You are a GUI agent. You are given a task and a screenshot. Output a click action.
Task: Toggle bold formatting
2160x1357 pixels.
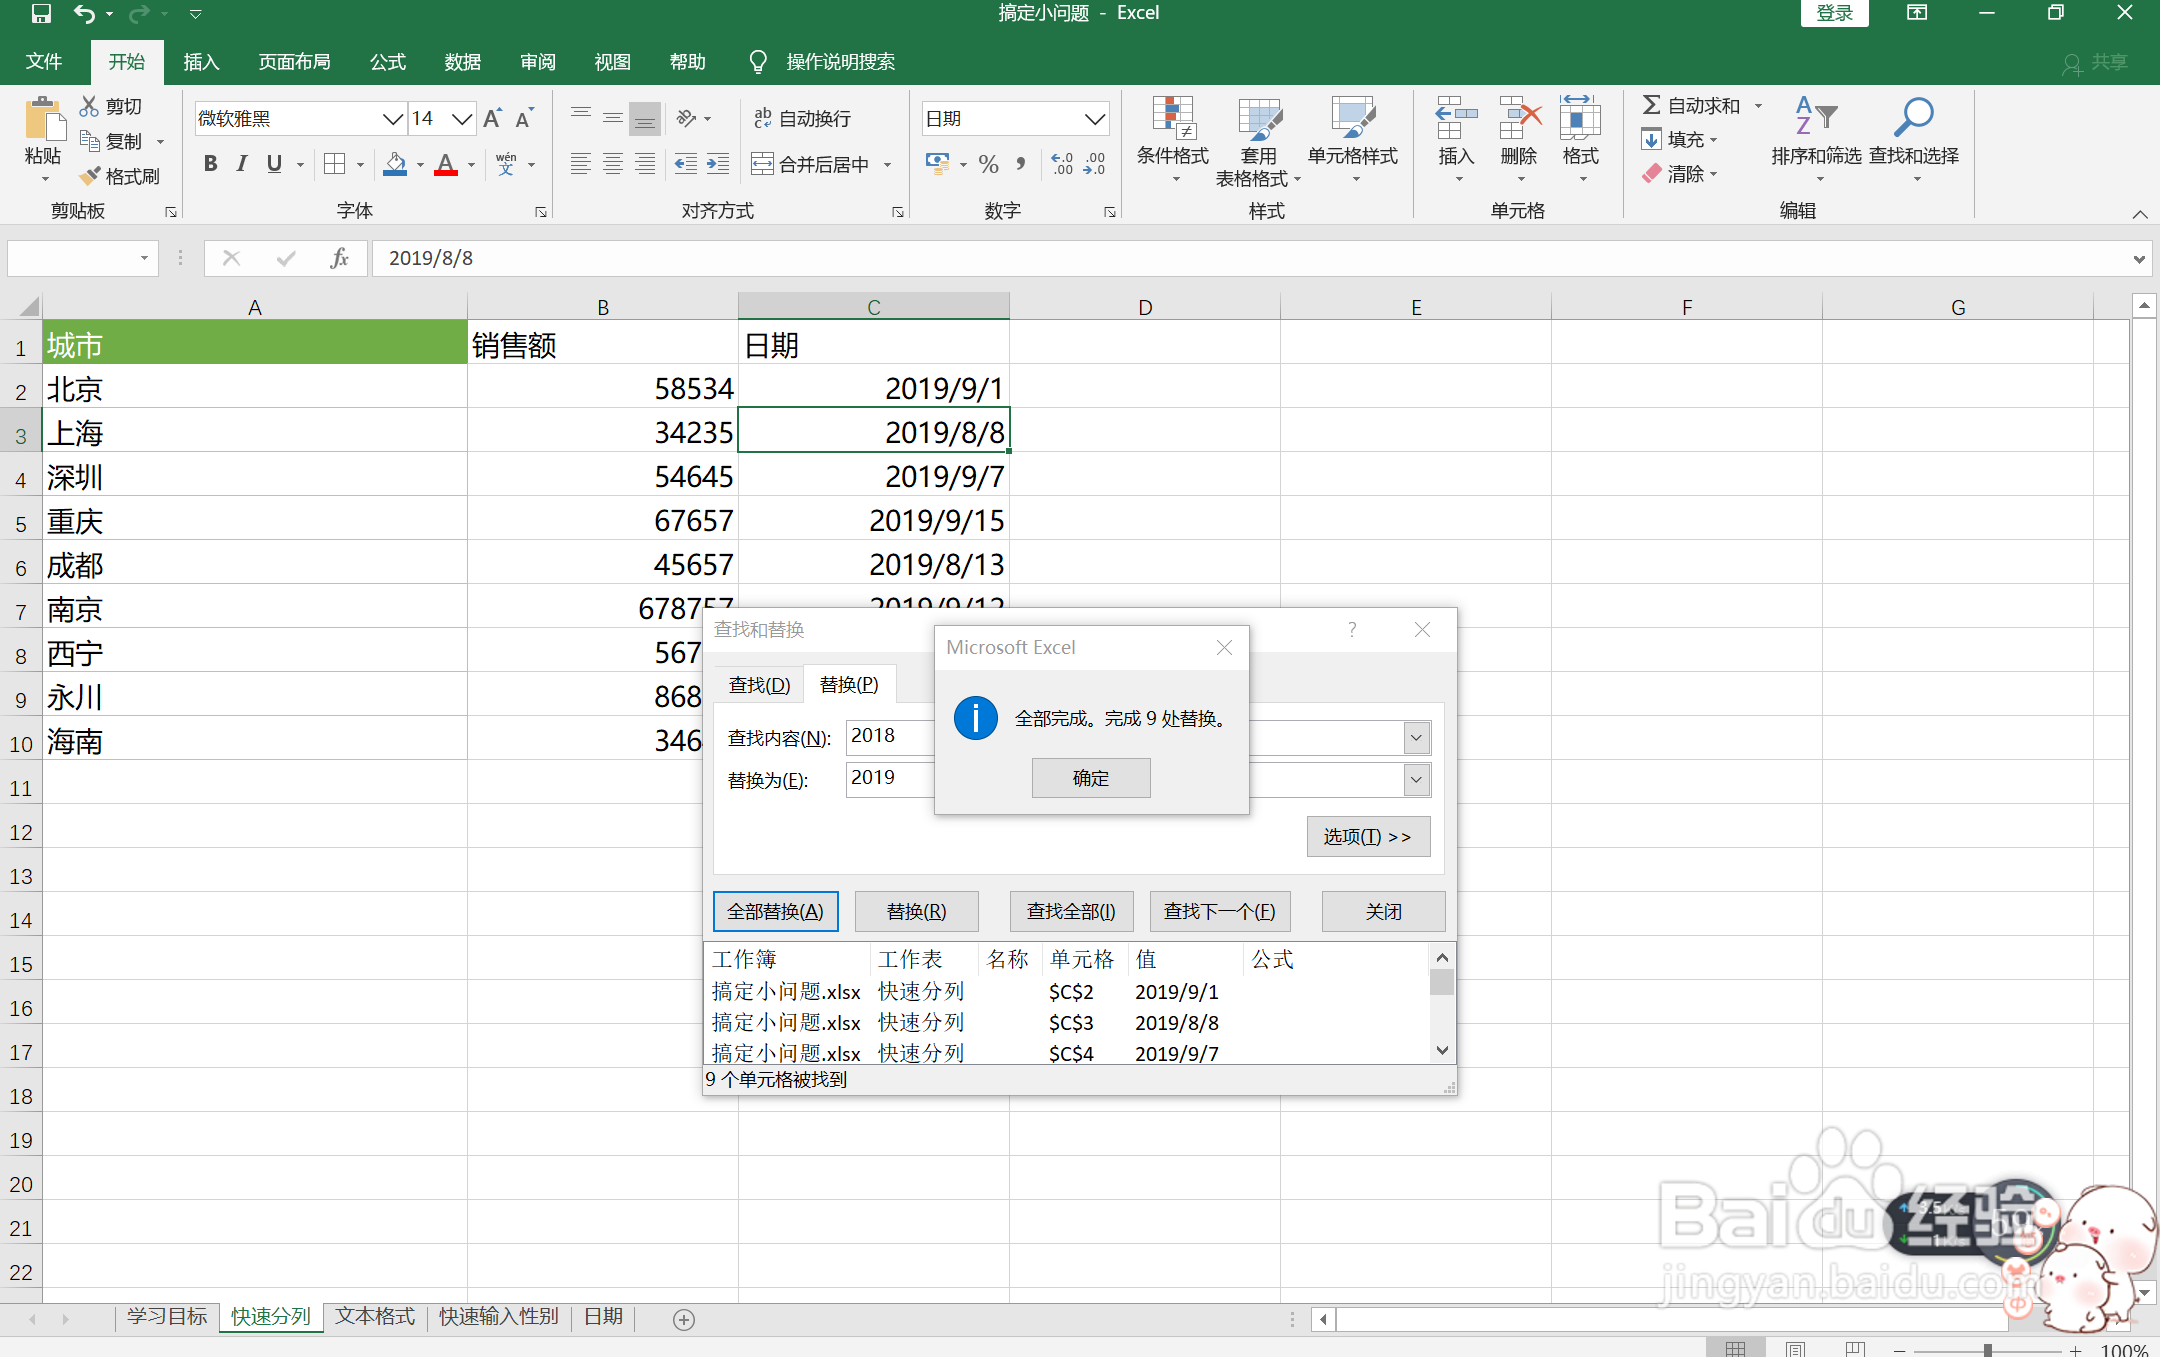point(210,164)
